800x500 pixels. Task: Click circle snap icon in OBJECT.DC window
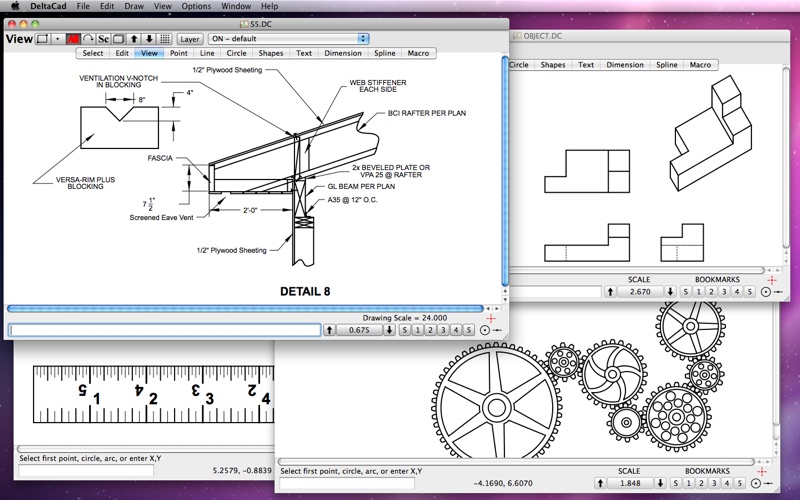[766, 292]
